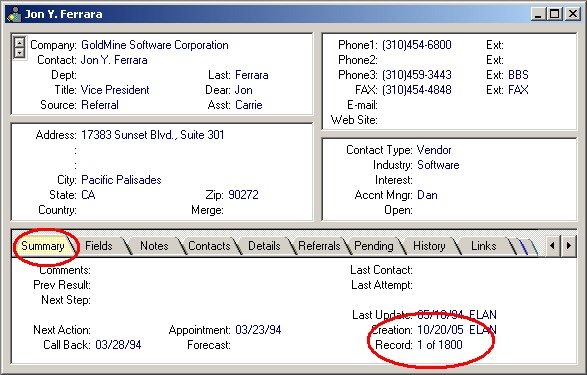
Task: Click the Company field GoldMine Software Corporation
Action: [155, 45]
